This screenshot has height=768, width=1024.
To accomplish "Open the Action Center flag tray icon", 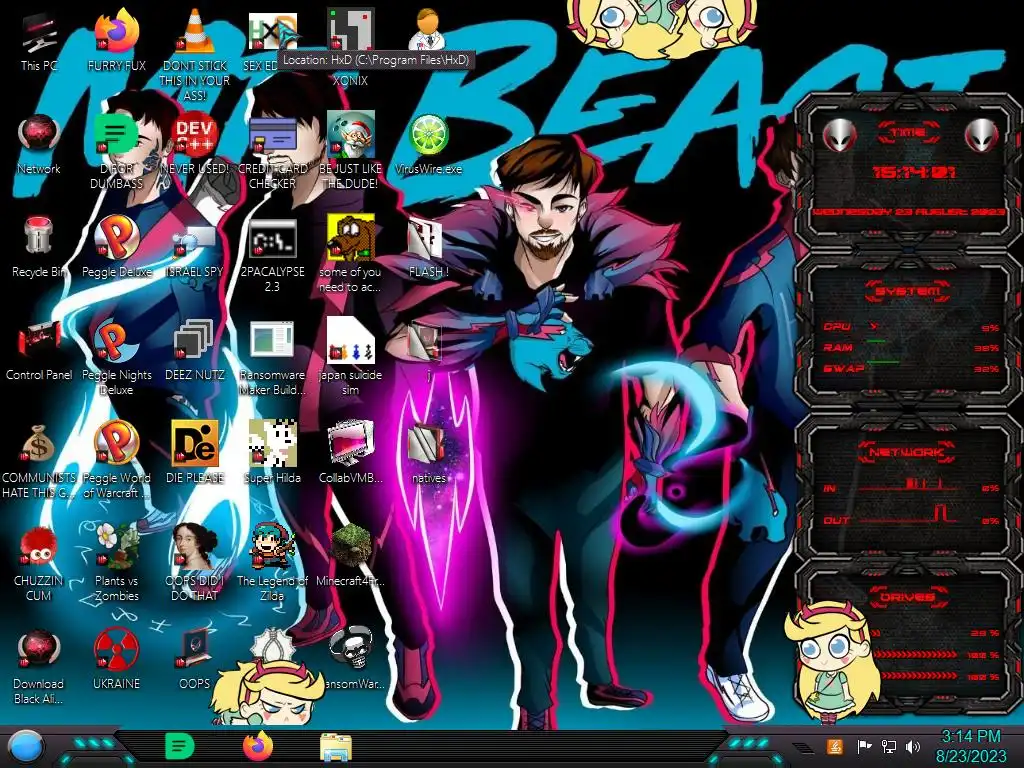I will 864,746.
